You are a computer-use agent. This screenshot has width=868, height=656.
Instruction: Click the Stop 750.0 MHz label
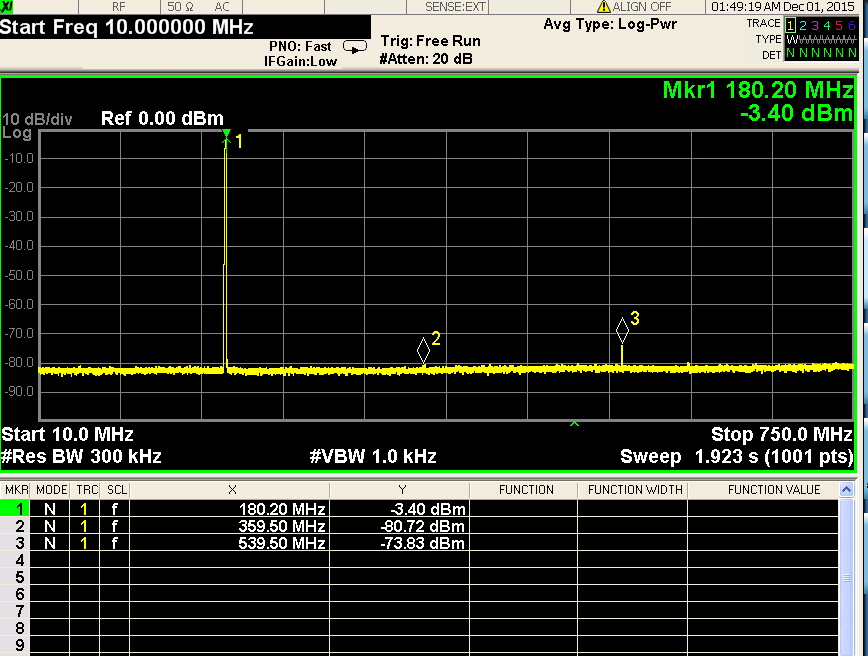pyautogui.click(x=781, y=435)
